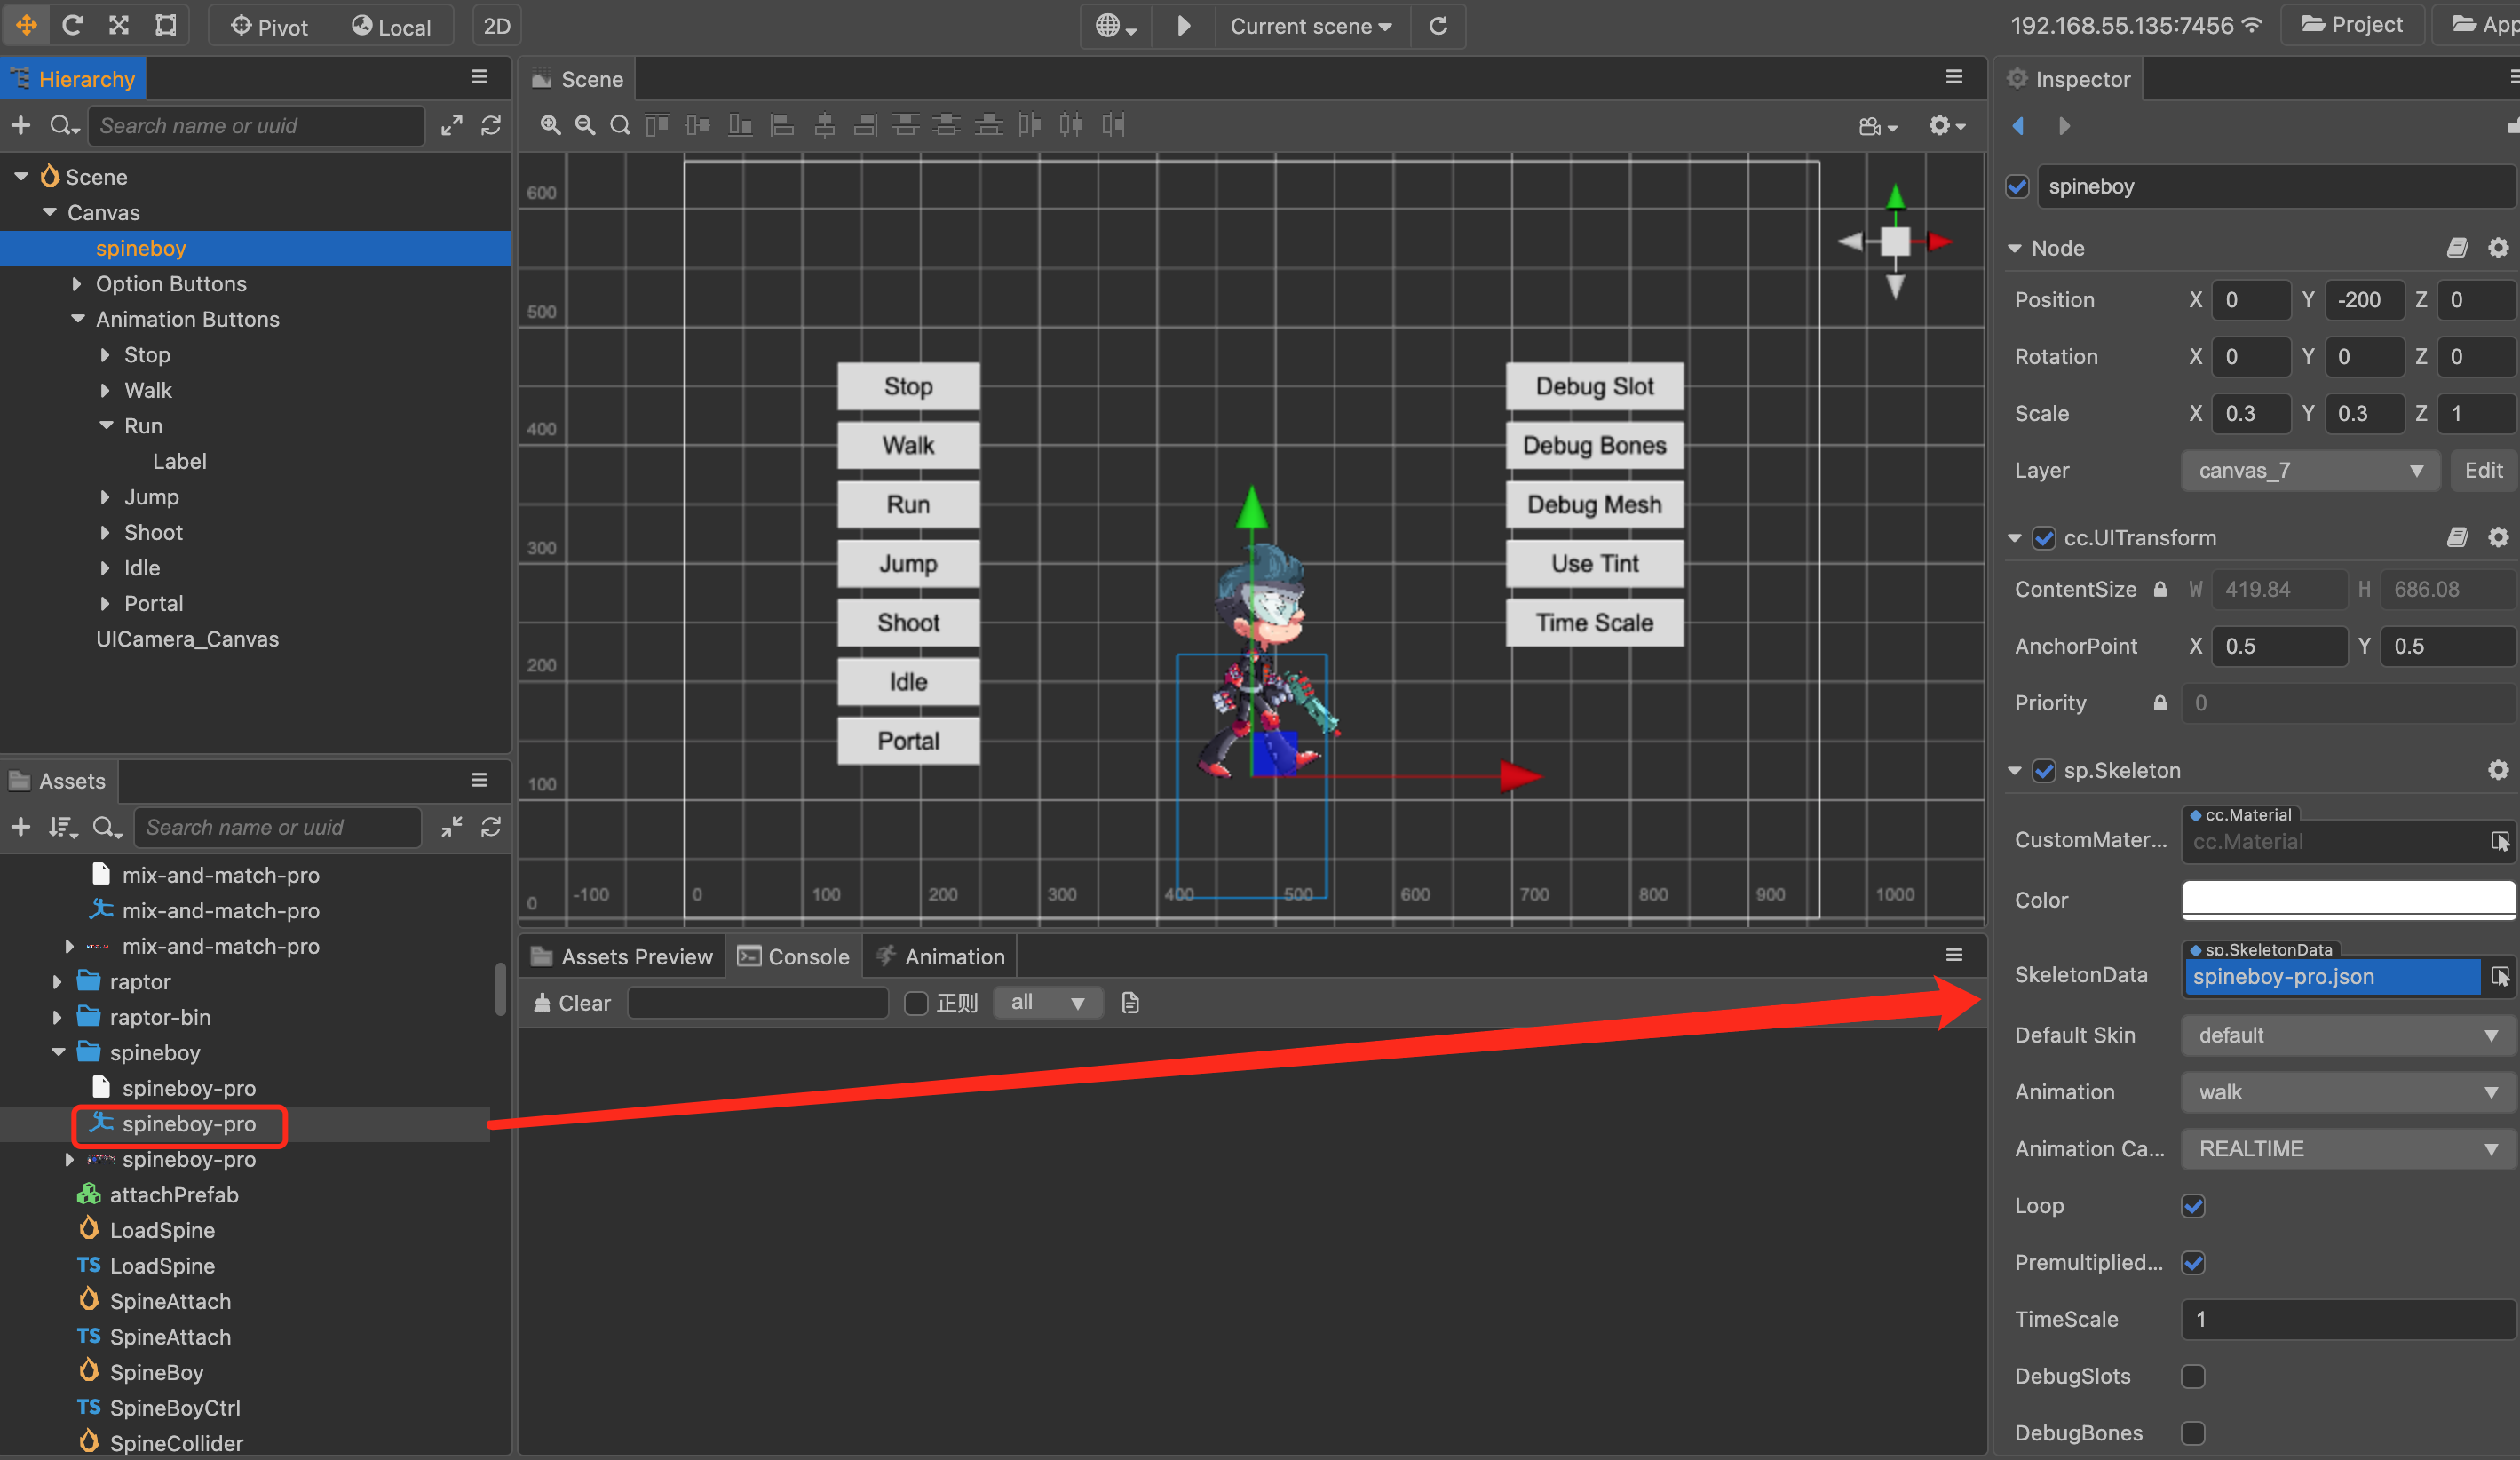Expand the Option Buttons node

coord(77,284)
